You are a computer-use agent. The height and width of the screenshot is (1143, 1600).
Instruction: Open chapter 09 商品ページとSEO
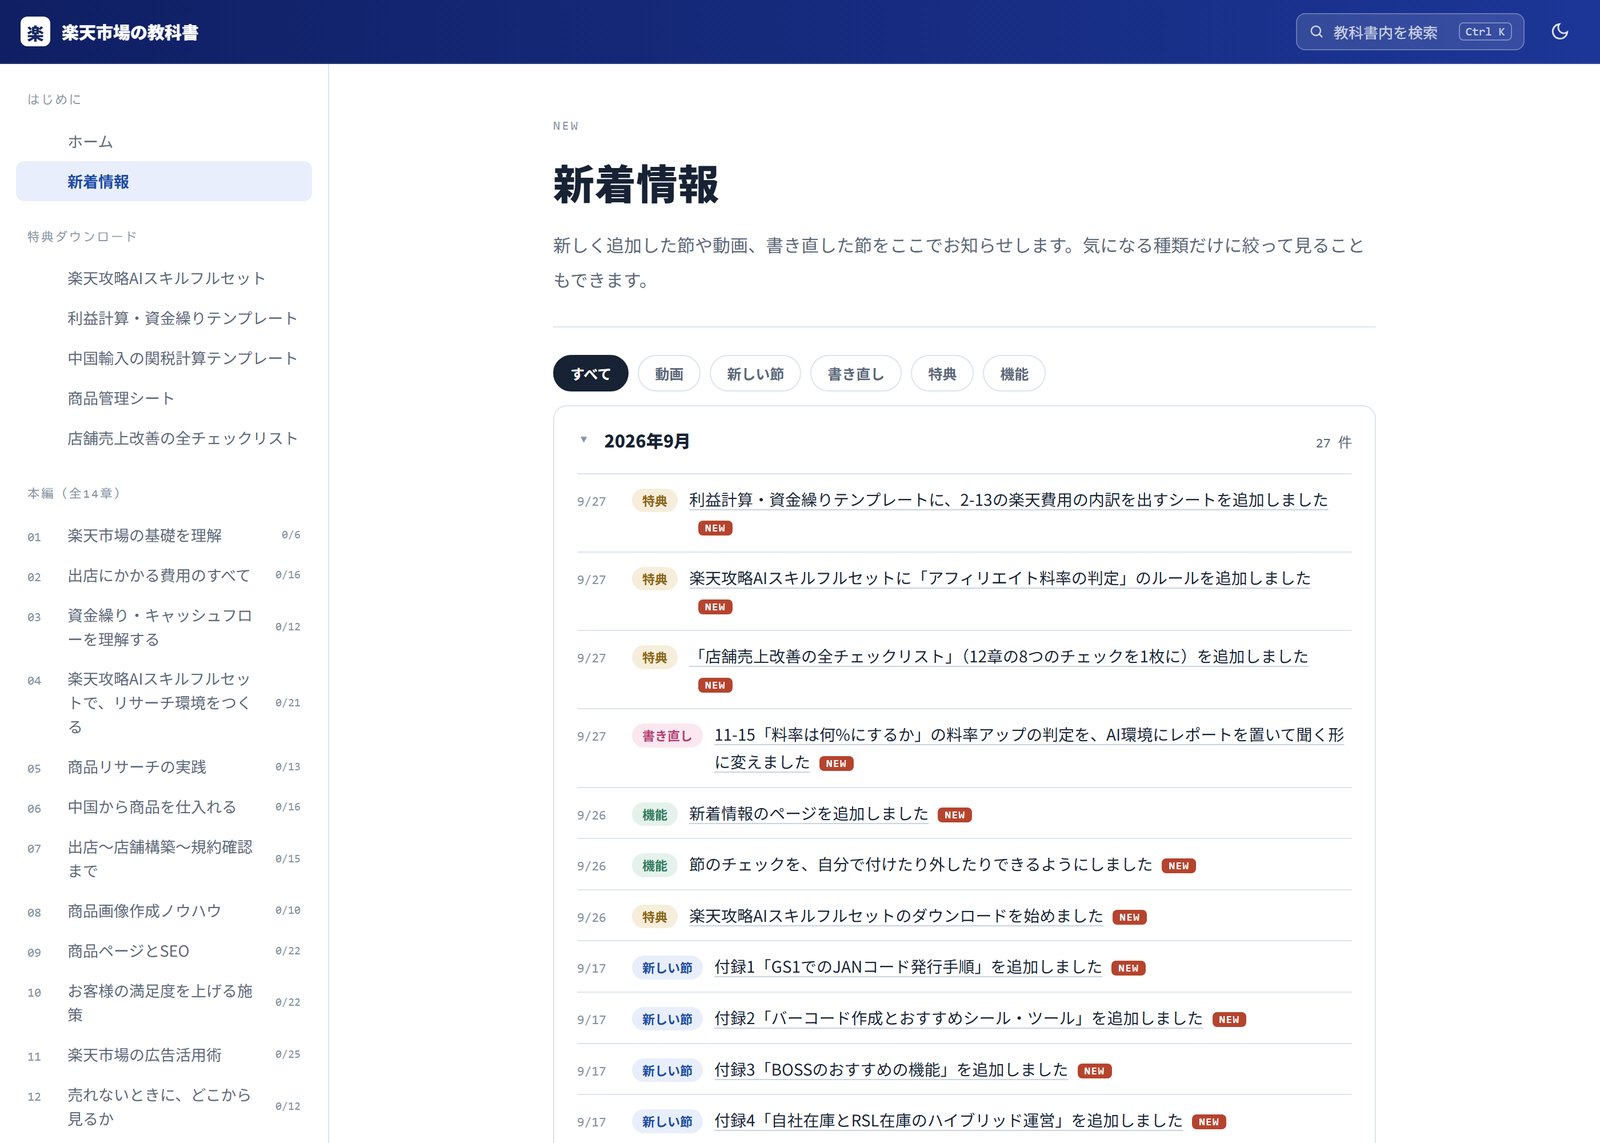point(164,951)
